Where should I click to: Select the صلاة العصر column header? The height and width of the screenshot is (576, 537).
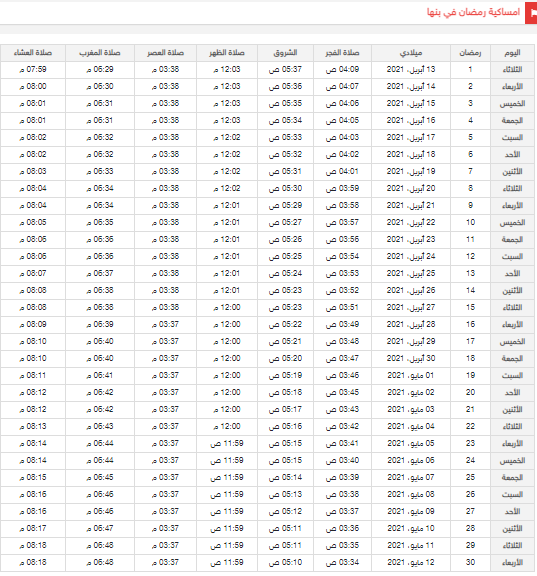click(x=165, y=53)
